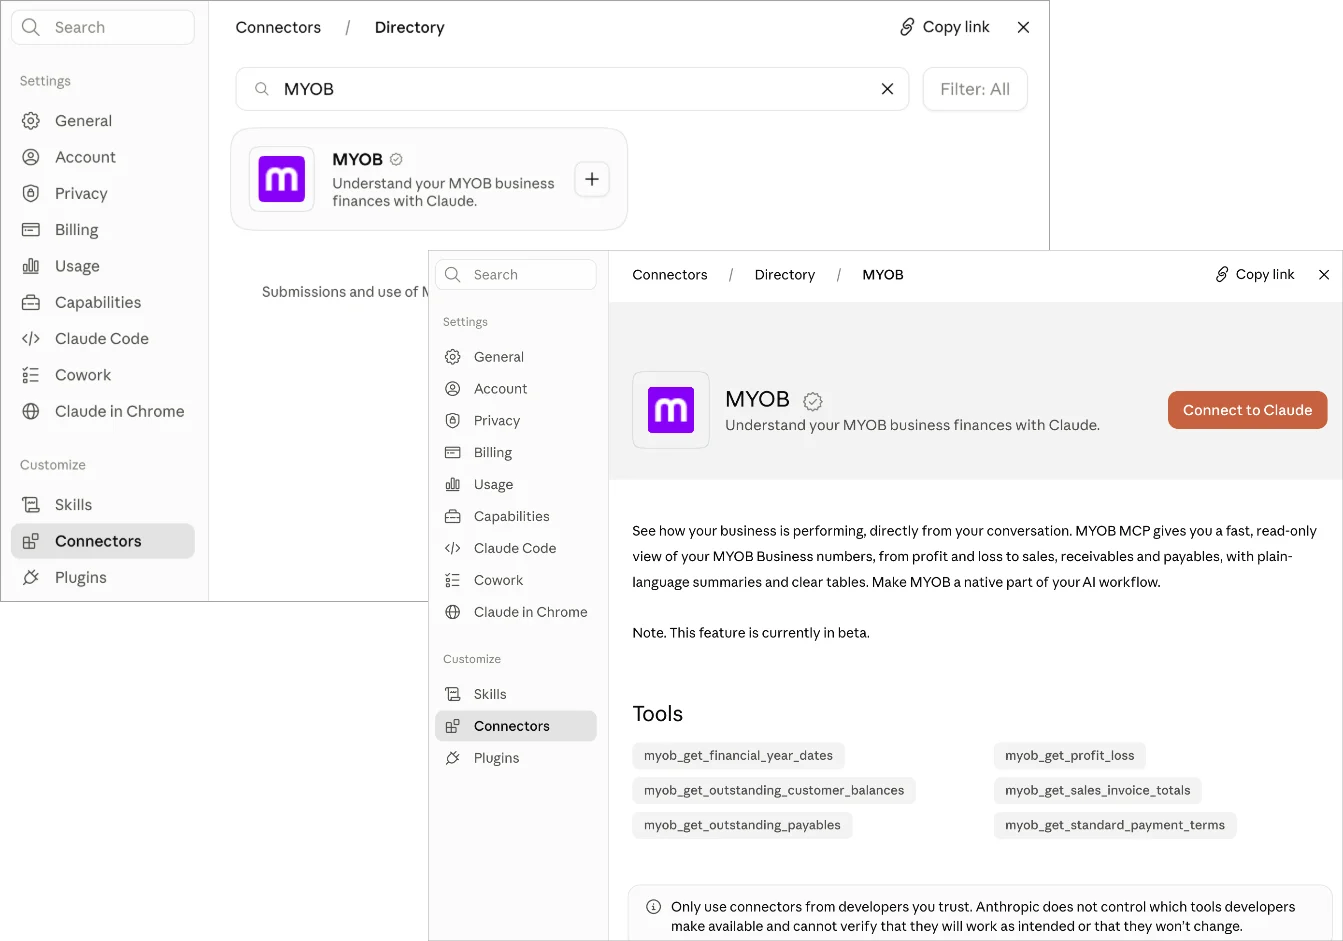This screenshot has height=941, width=1343.
Task: Open Account settings in back window
Action: [103, 157]
